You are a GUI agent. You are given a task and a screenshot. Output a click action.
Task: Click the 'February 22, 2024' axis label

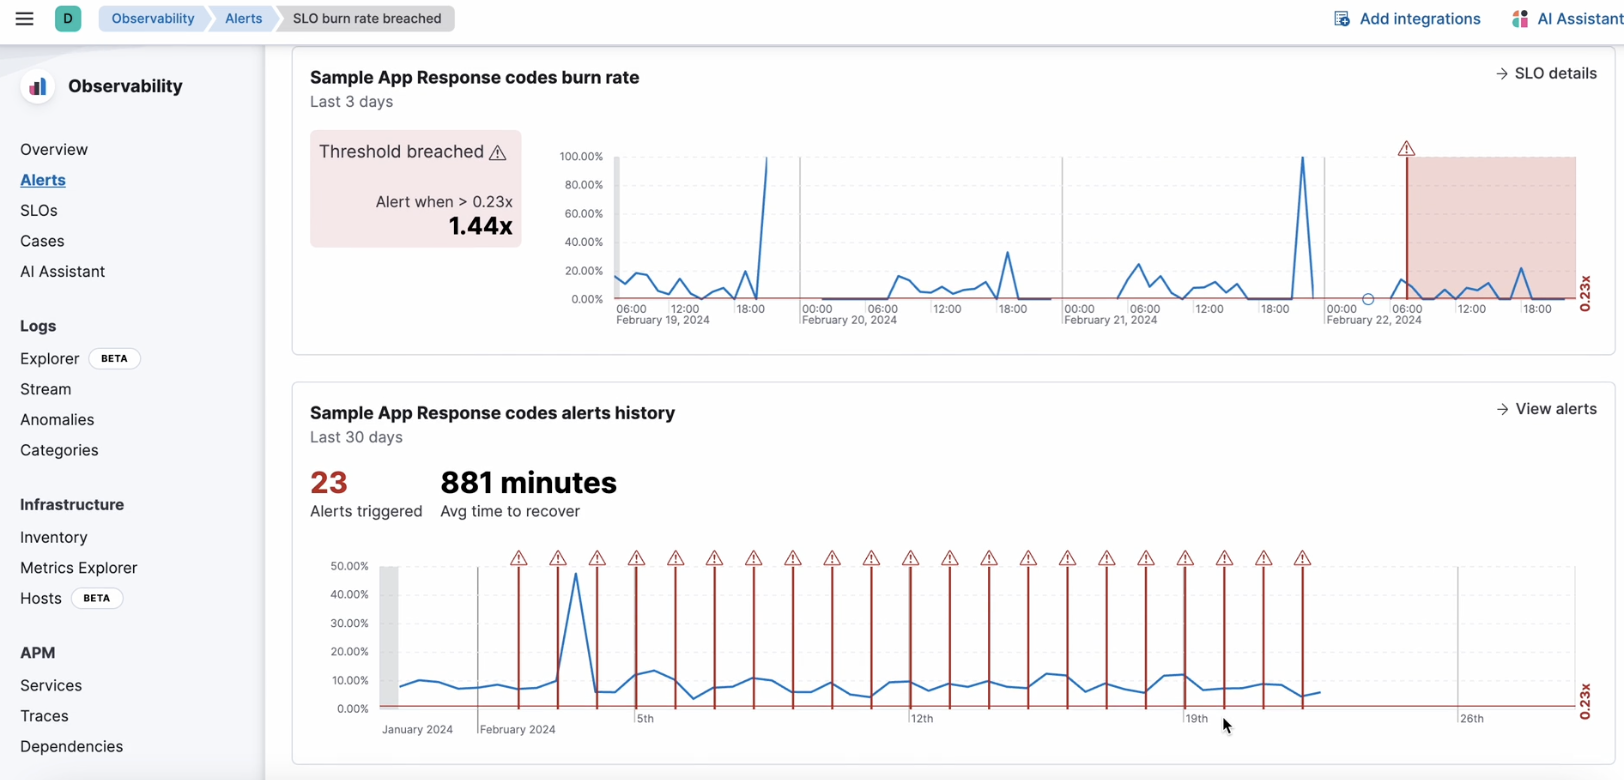click(x=1374, y=321)
